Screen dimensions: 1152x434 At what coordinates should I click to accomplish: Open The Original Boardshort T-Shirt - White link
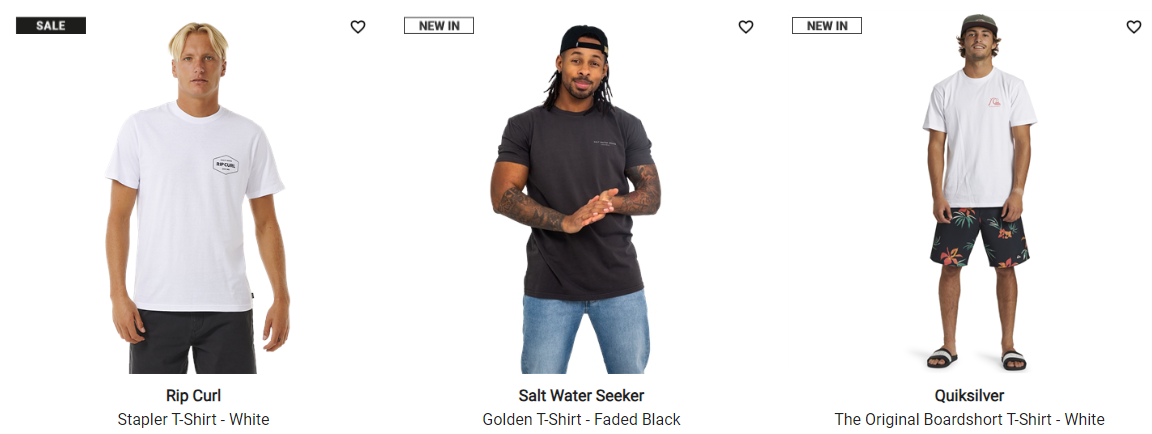(x=969, y=420)
